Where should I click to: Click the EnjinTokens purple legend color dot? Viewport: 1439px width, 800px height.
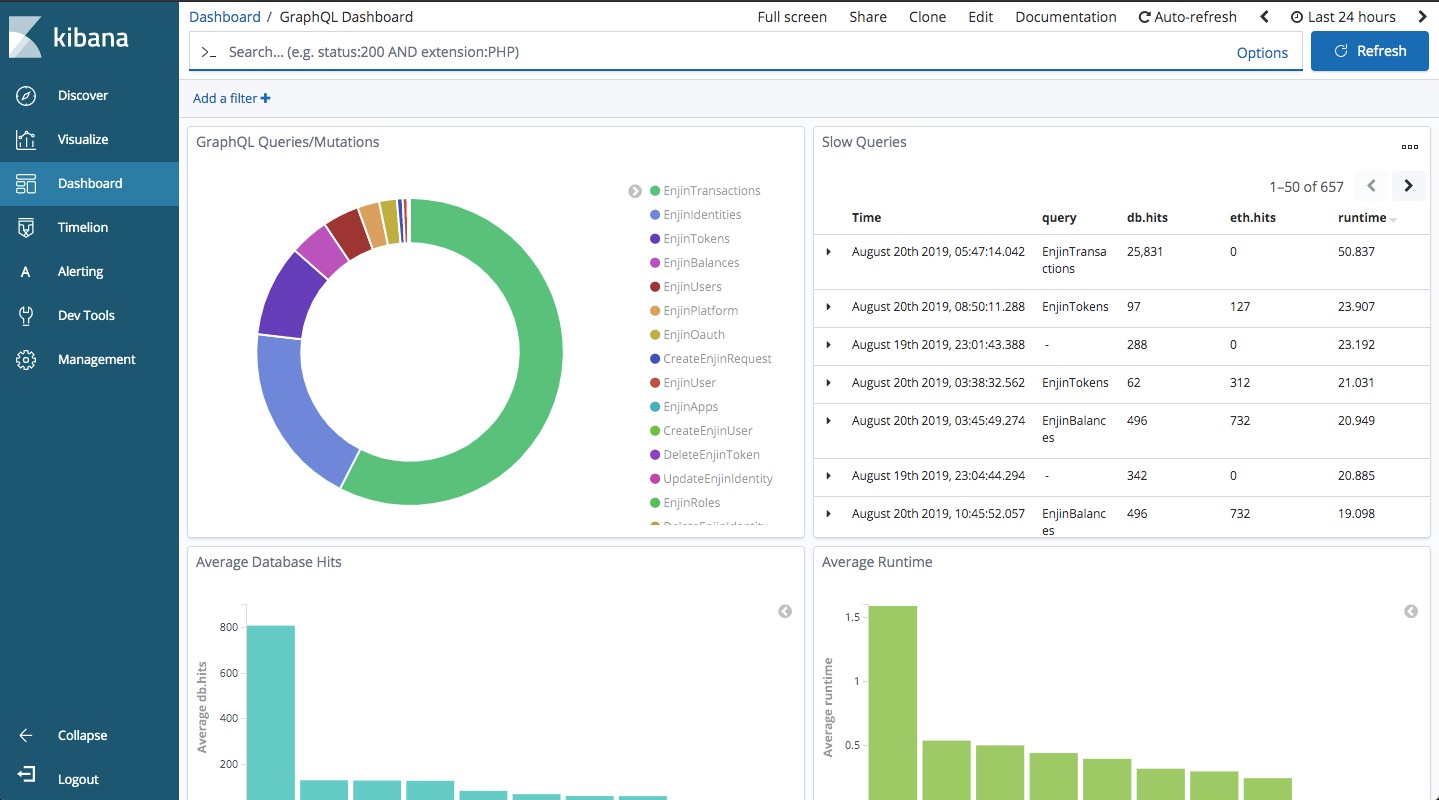tap(655, 239)
